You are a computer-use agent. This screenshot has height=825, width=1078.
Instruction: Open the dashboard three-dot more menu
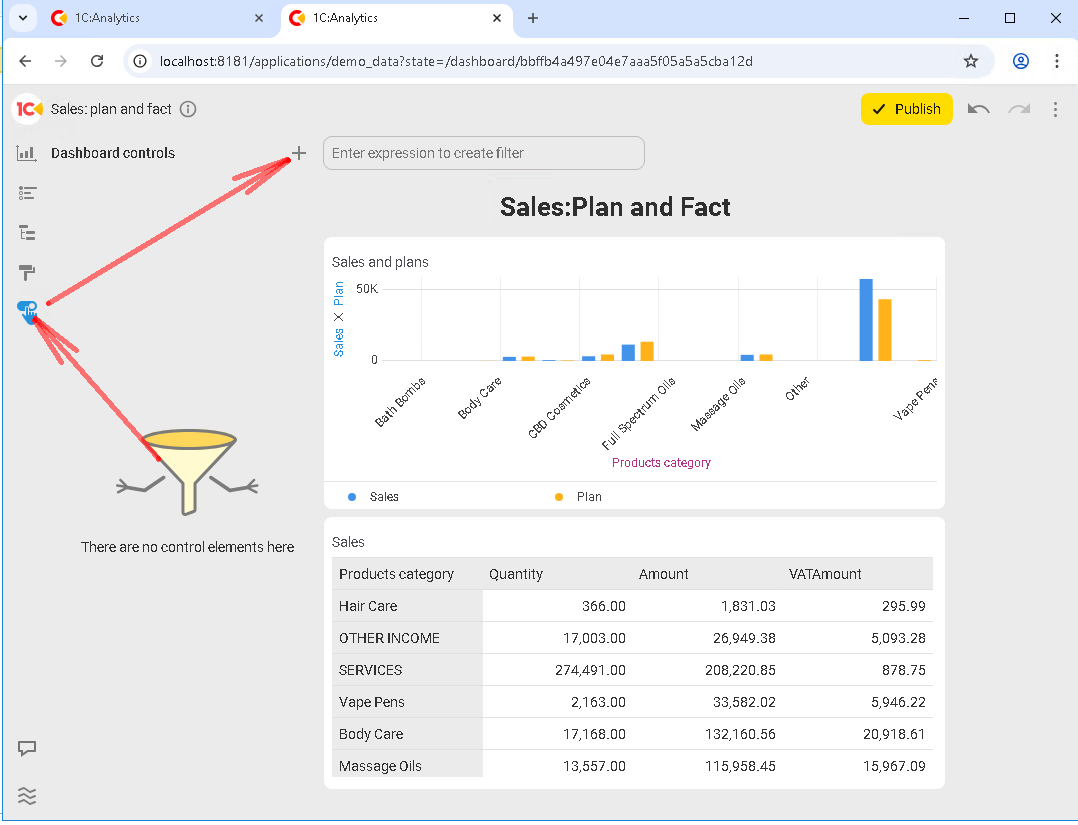tap(1055, 109)
